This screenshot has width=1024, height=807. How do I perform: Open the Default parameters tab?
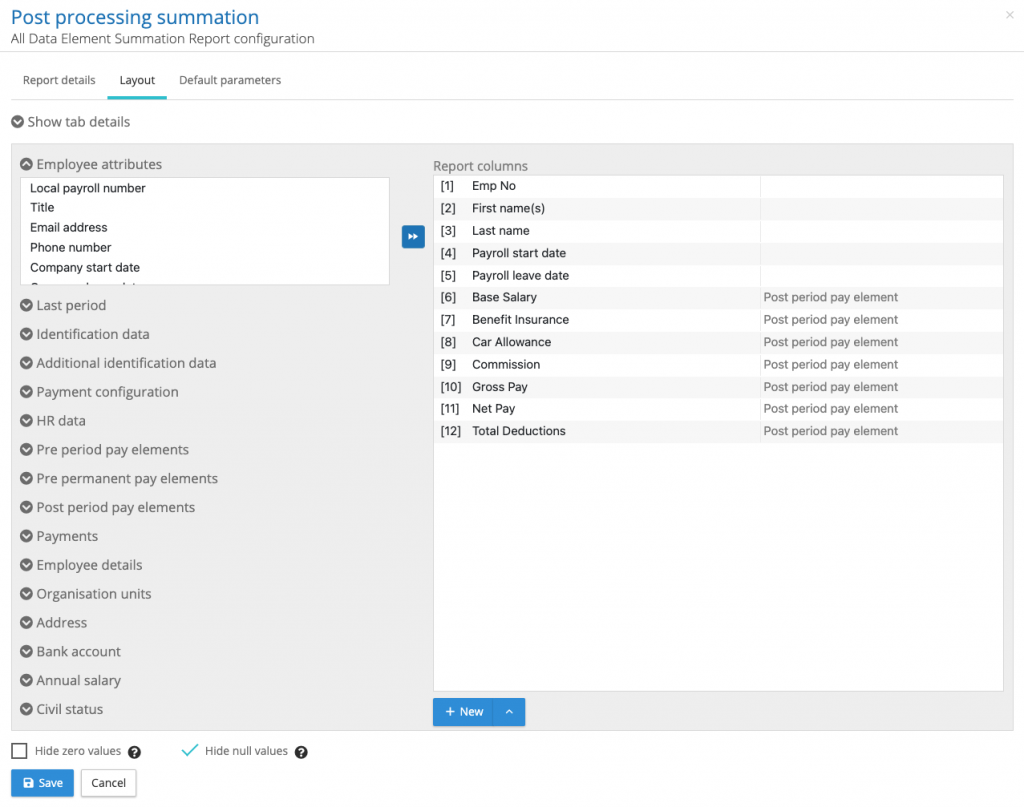230,80
